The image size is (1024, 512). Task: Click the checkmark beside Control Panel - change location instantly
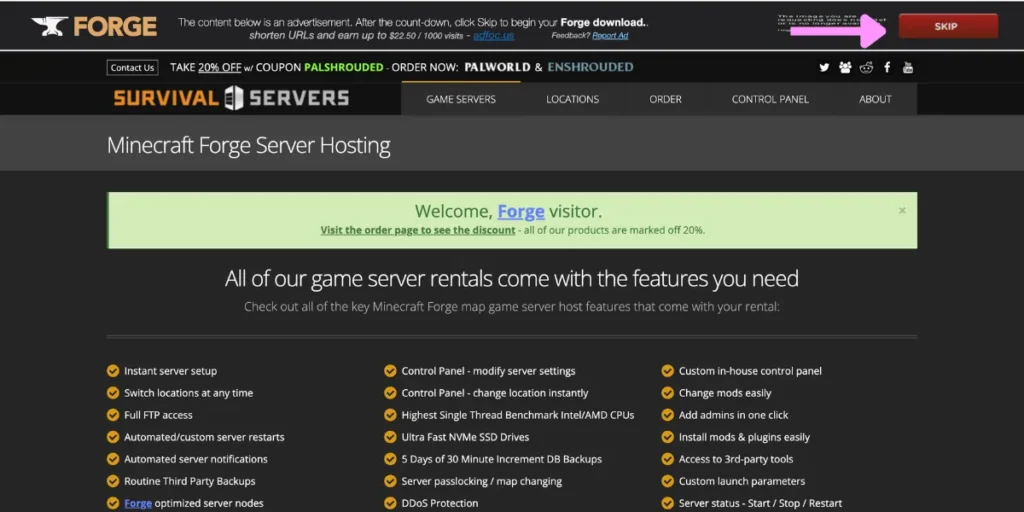point(390,393)
